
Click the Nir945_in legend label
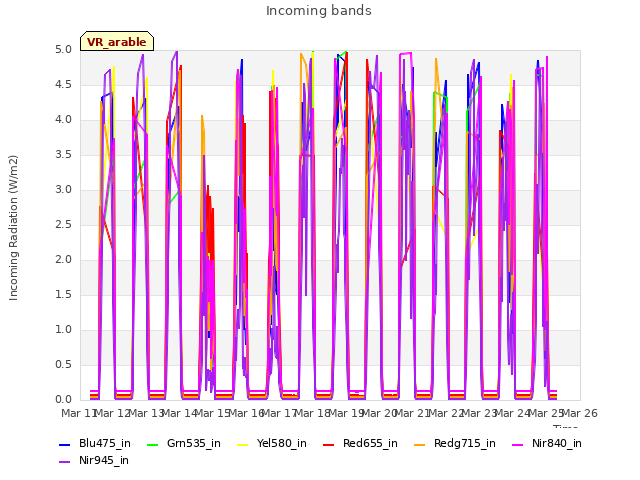pos(104,460)
